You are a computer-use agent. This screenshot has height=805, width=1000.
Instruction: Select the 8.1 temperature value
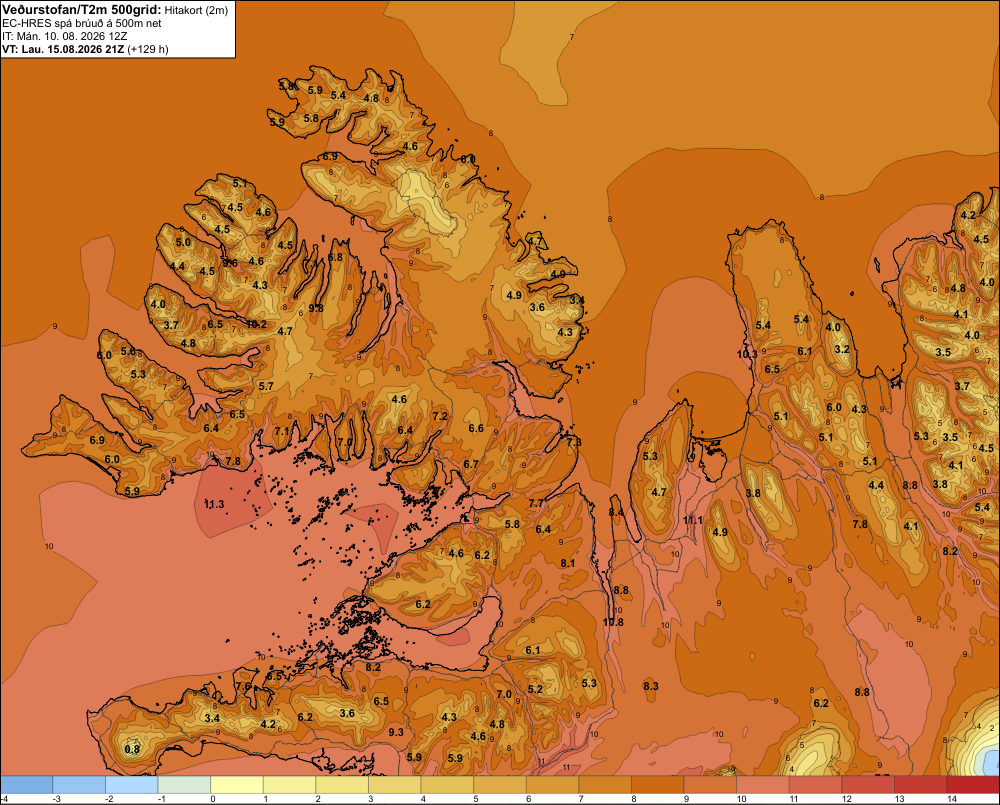point(568,563)
